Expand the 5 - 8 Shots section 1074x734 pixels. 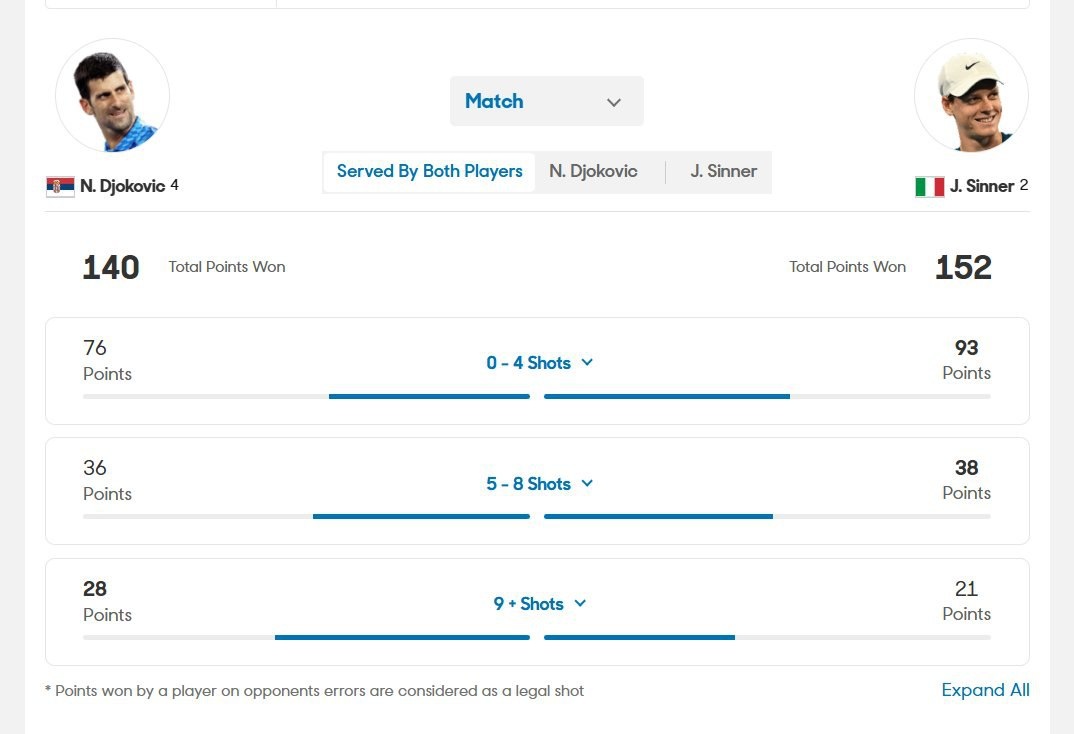[528, 484]
